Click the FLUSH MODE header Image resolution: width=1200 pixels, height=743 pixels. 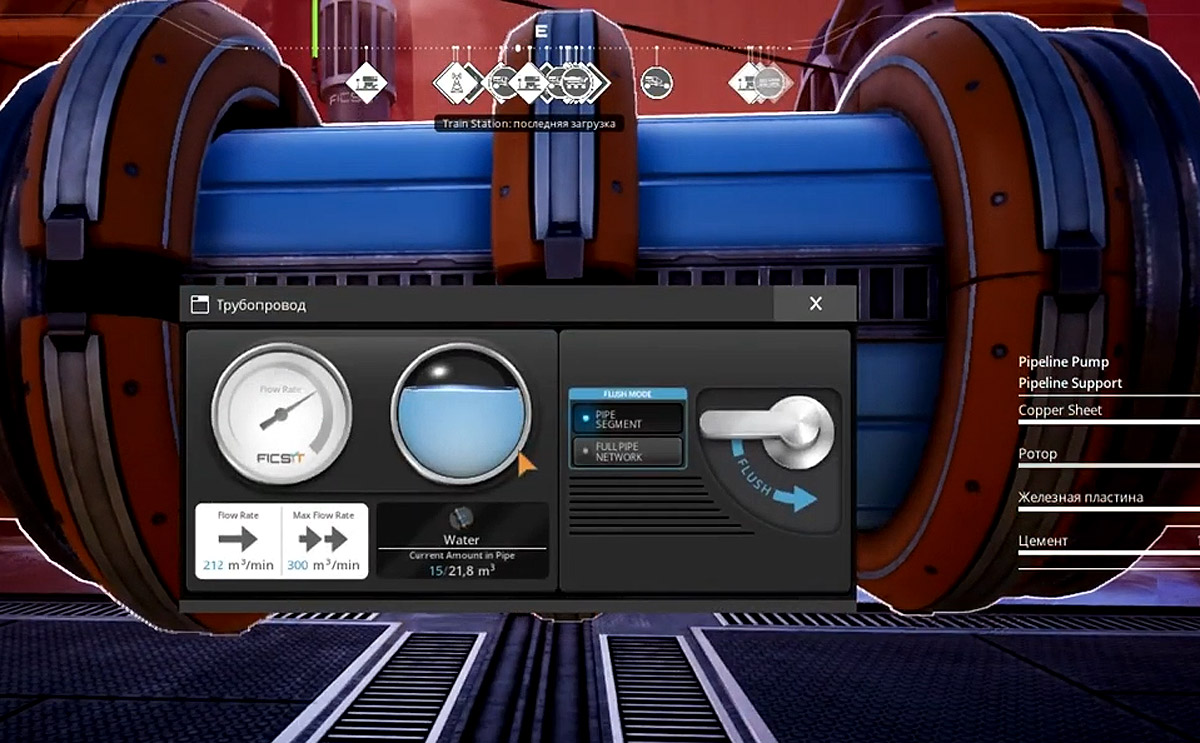[x=627, y=394]
